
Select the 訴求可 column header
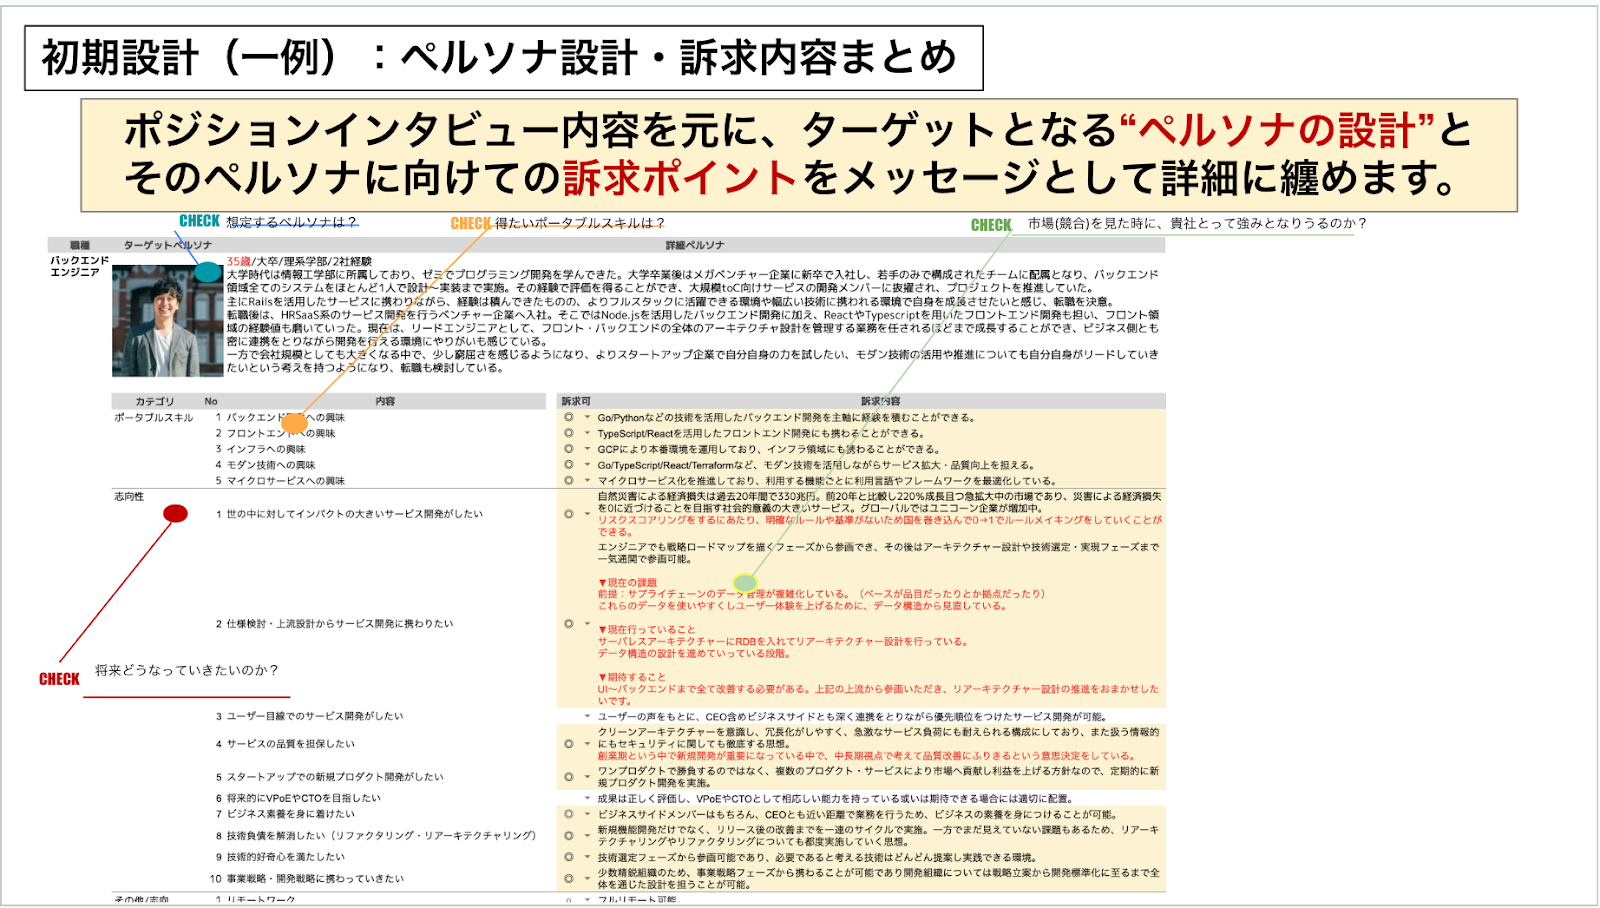[576, 401]
